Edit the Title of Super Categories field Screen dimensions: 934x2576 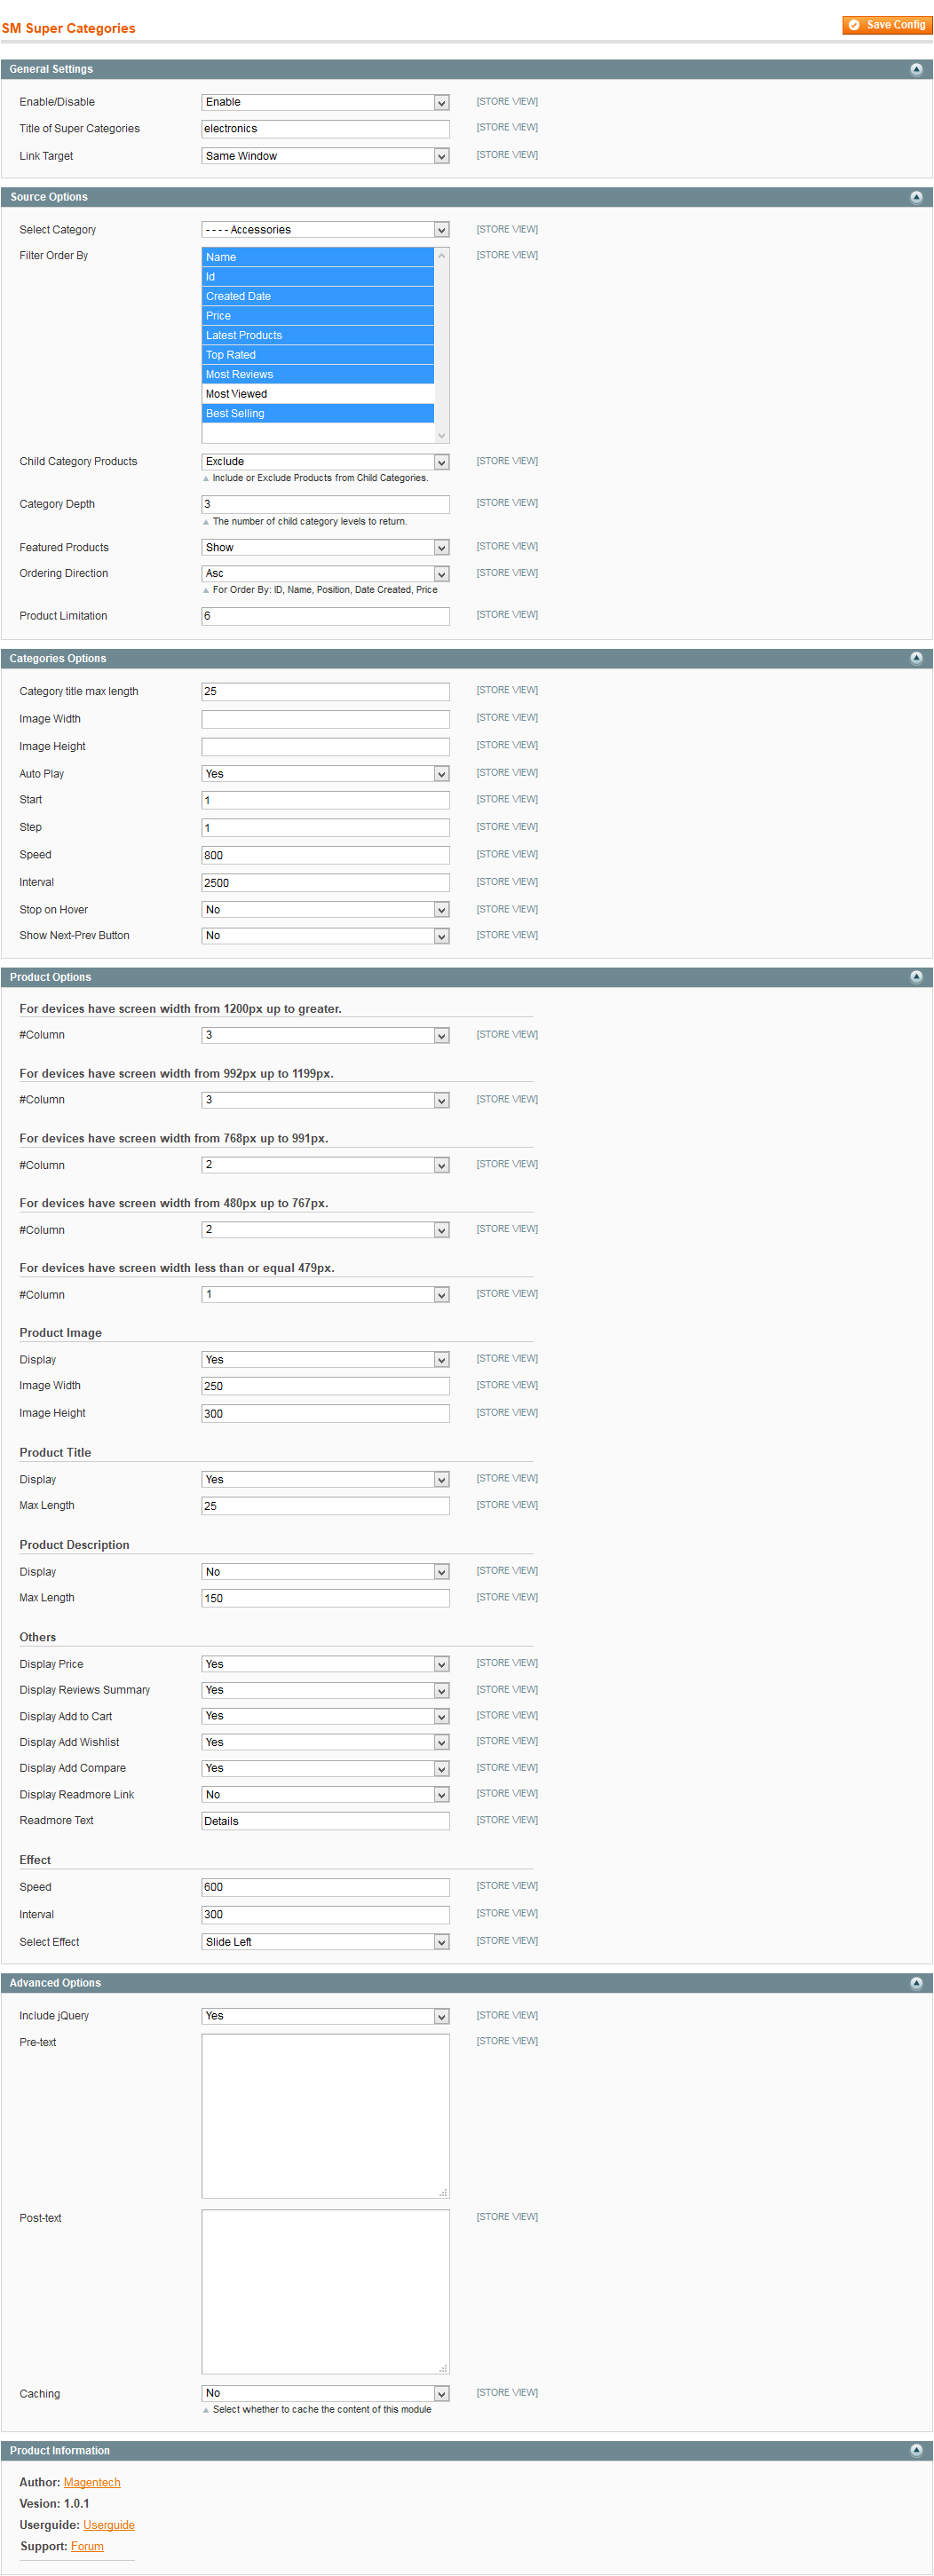[325, 129]
